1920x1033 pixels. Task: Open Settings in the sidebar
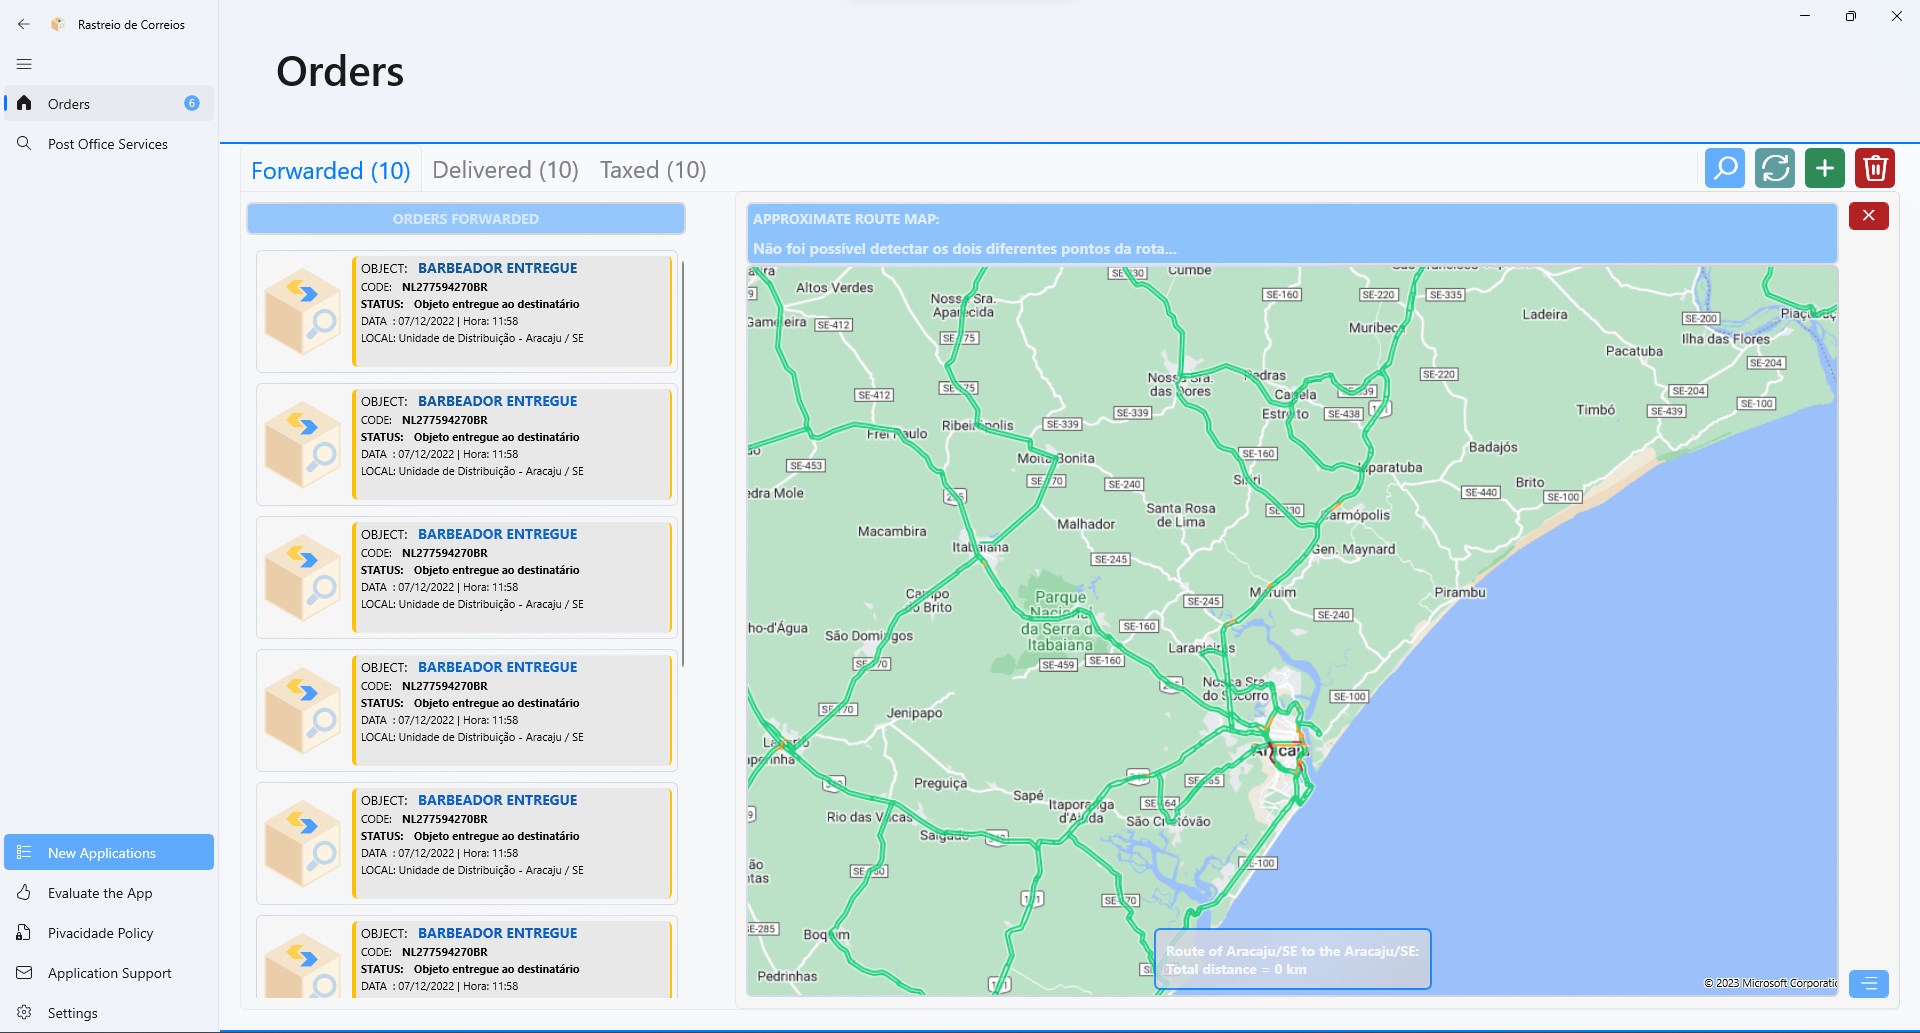point(72,1013)
